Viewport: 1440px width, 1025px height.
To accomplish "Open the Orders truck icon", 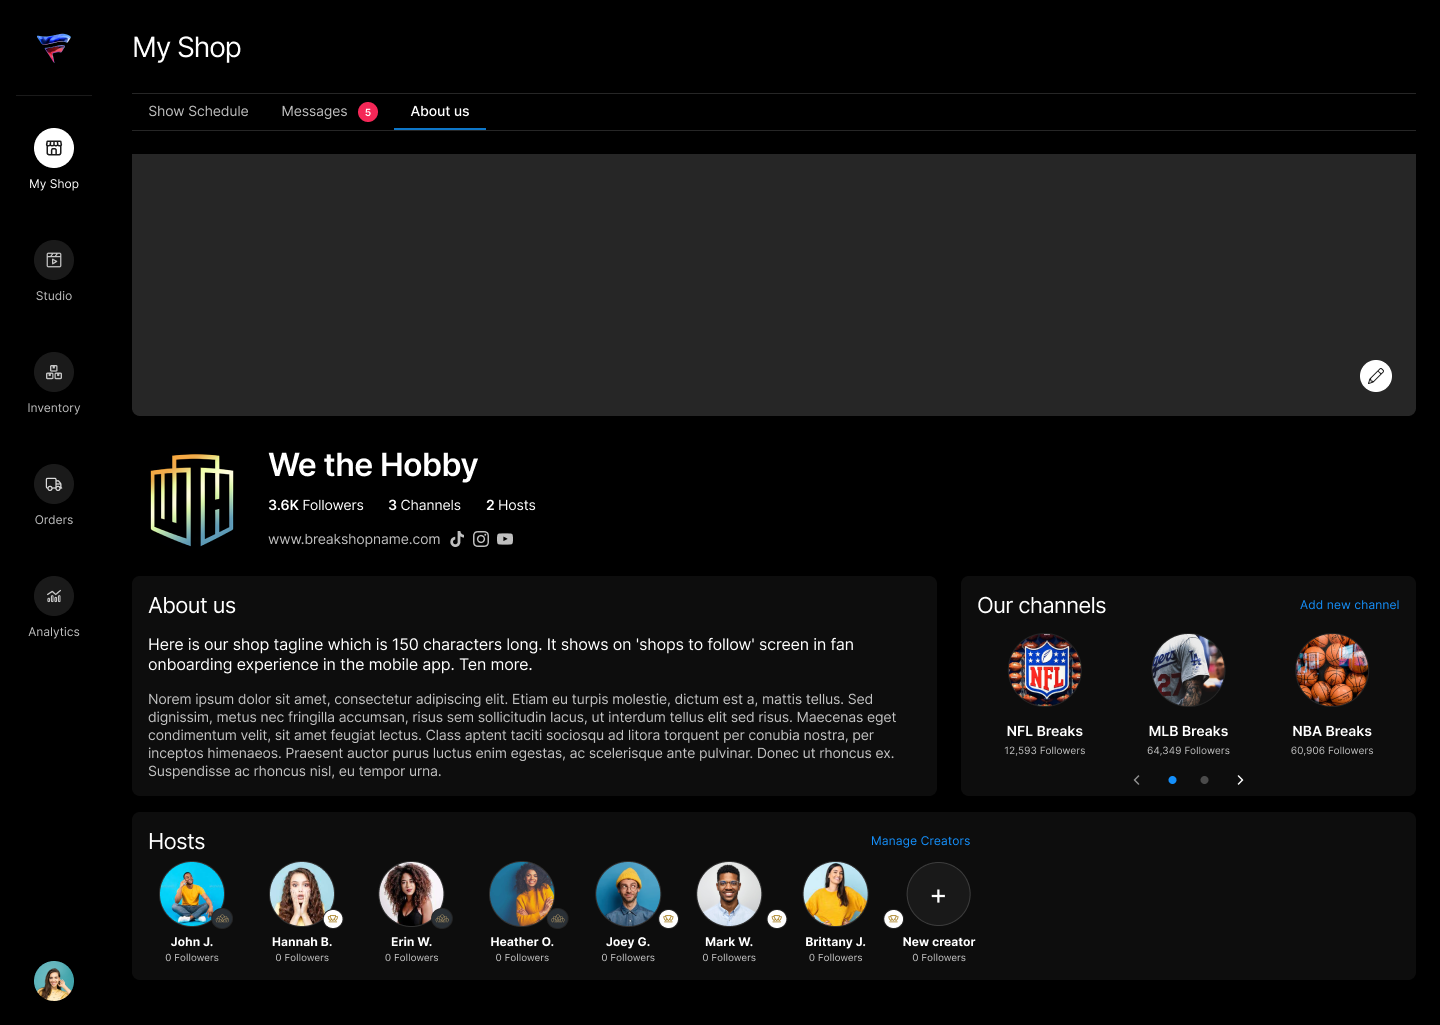I will tap(54, 485).
